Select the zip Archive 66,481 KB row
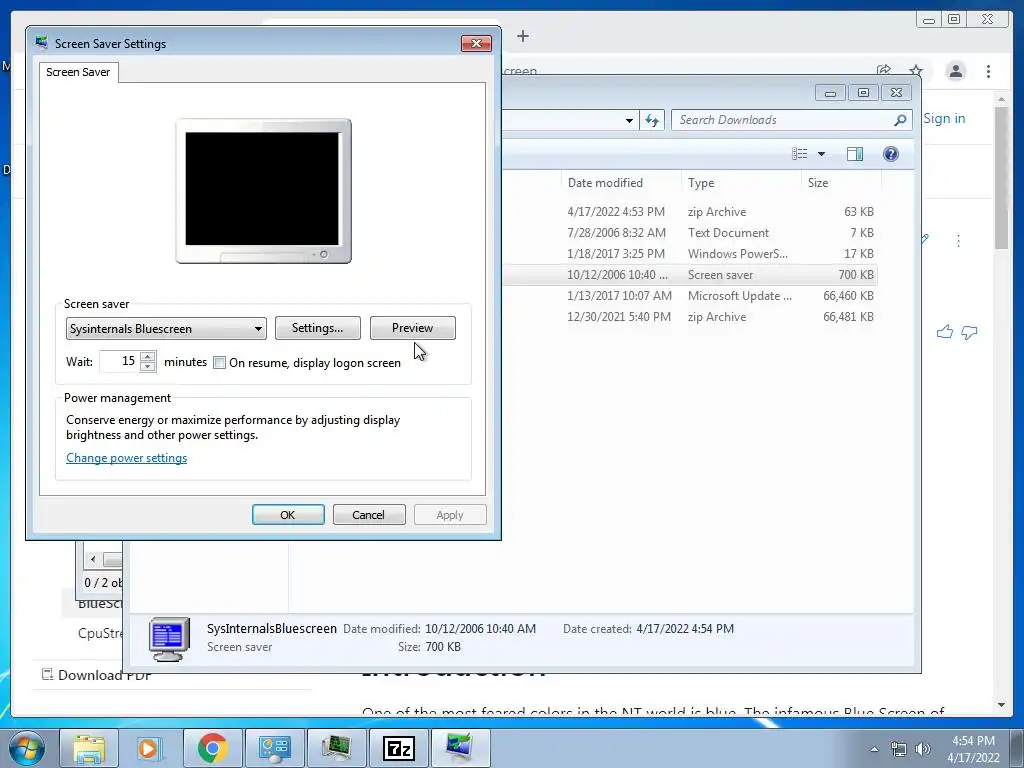 coord(690,317)
